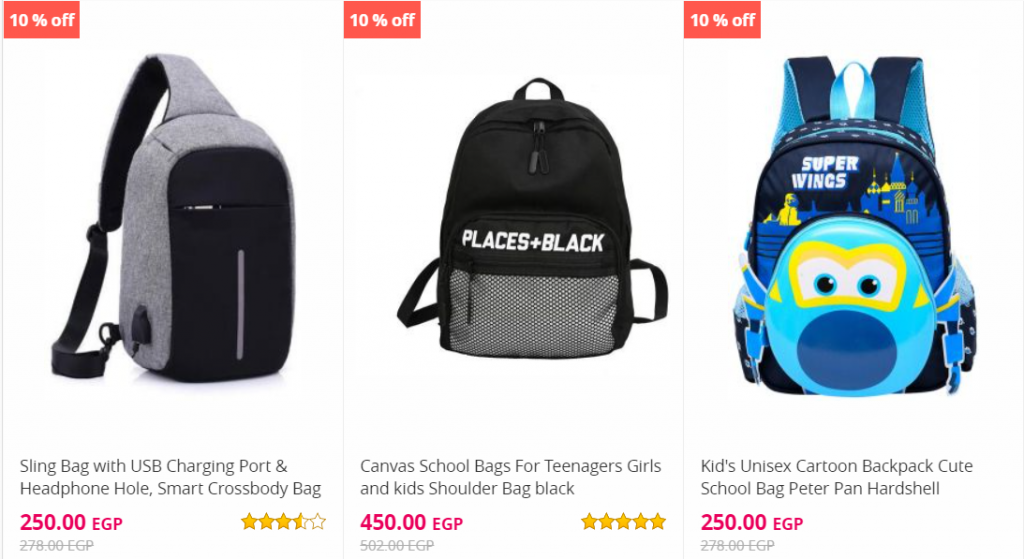Click the 10 % off badge on kids backpack
This screenshot has width=1024, height=559.
tap(722, 20)
